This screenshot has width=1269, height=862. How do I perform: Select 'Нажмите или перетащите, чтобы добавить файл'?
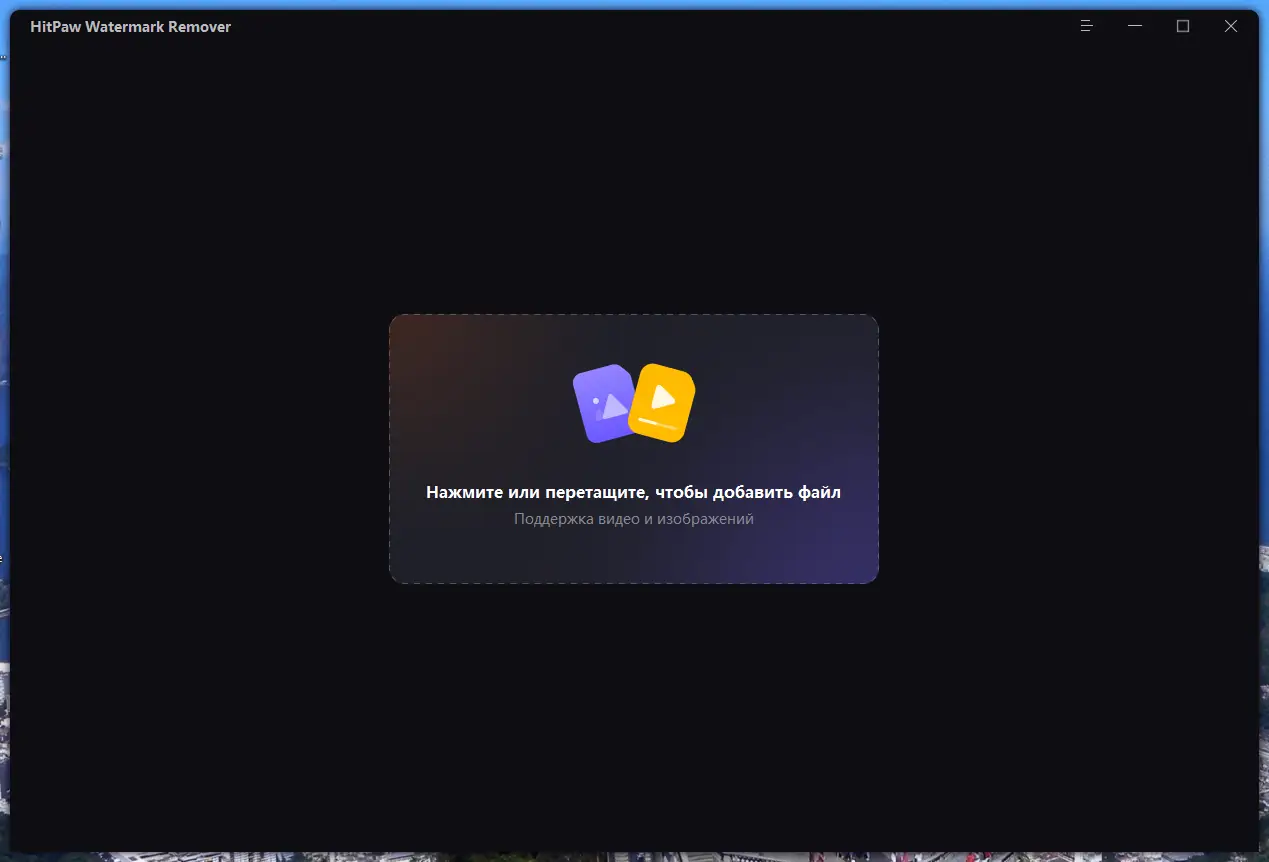[633, 491]
